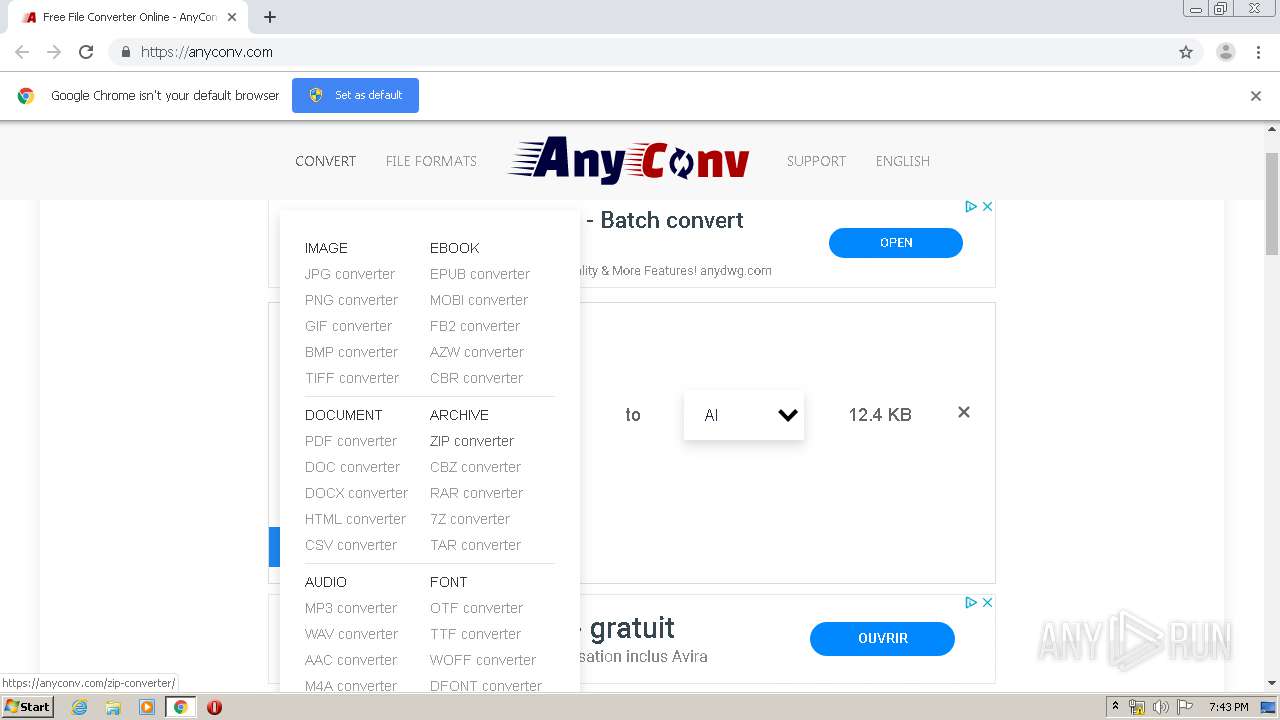Image resolution: width=1280 pixels, height=720 pixels.
Task: Select MP3 converter
Action: point(351,608)
